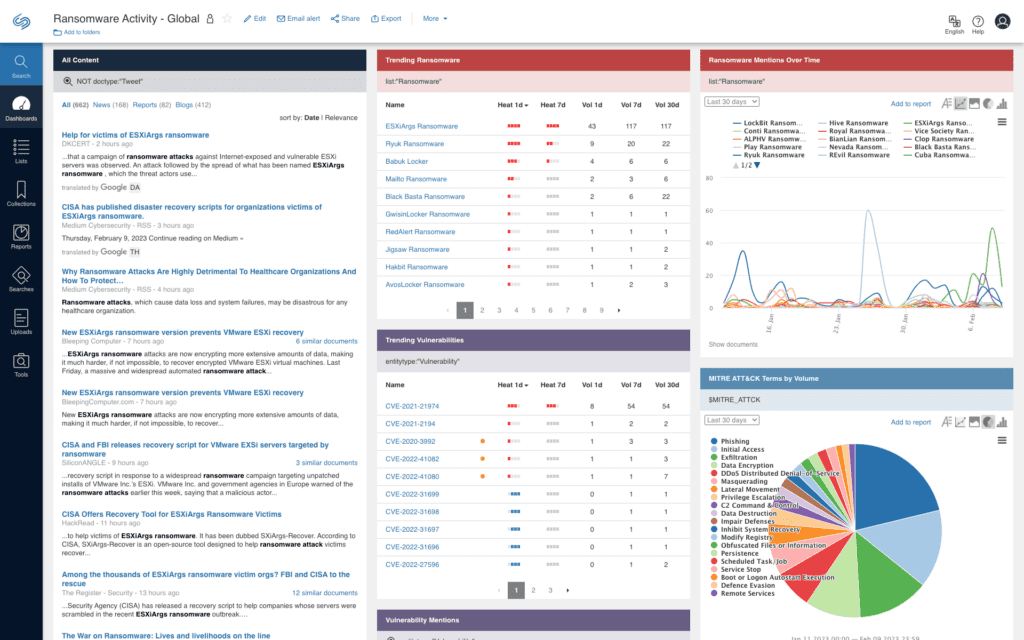Image resolution: width=1024 pixels, height=640 pixels.
Task: Open the Reports sidebar section
Action: 21,236
